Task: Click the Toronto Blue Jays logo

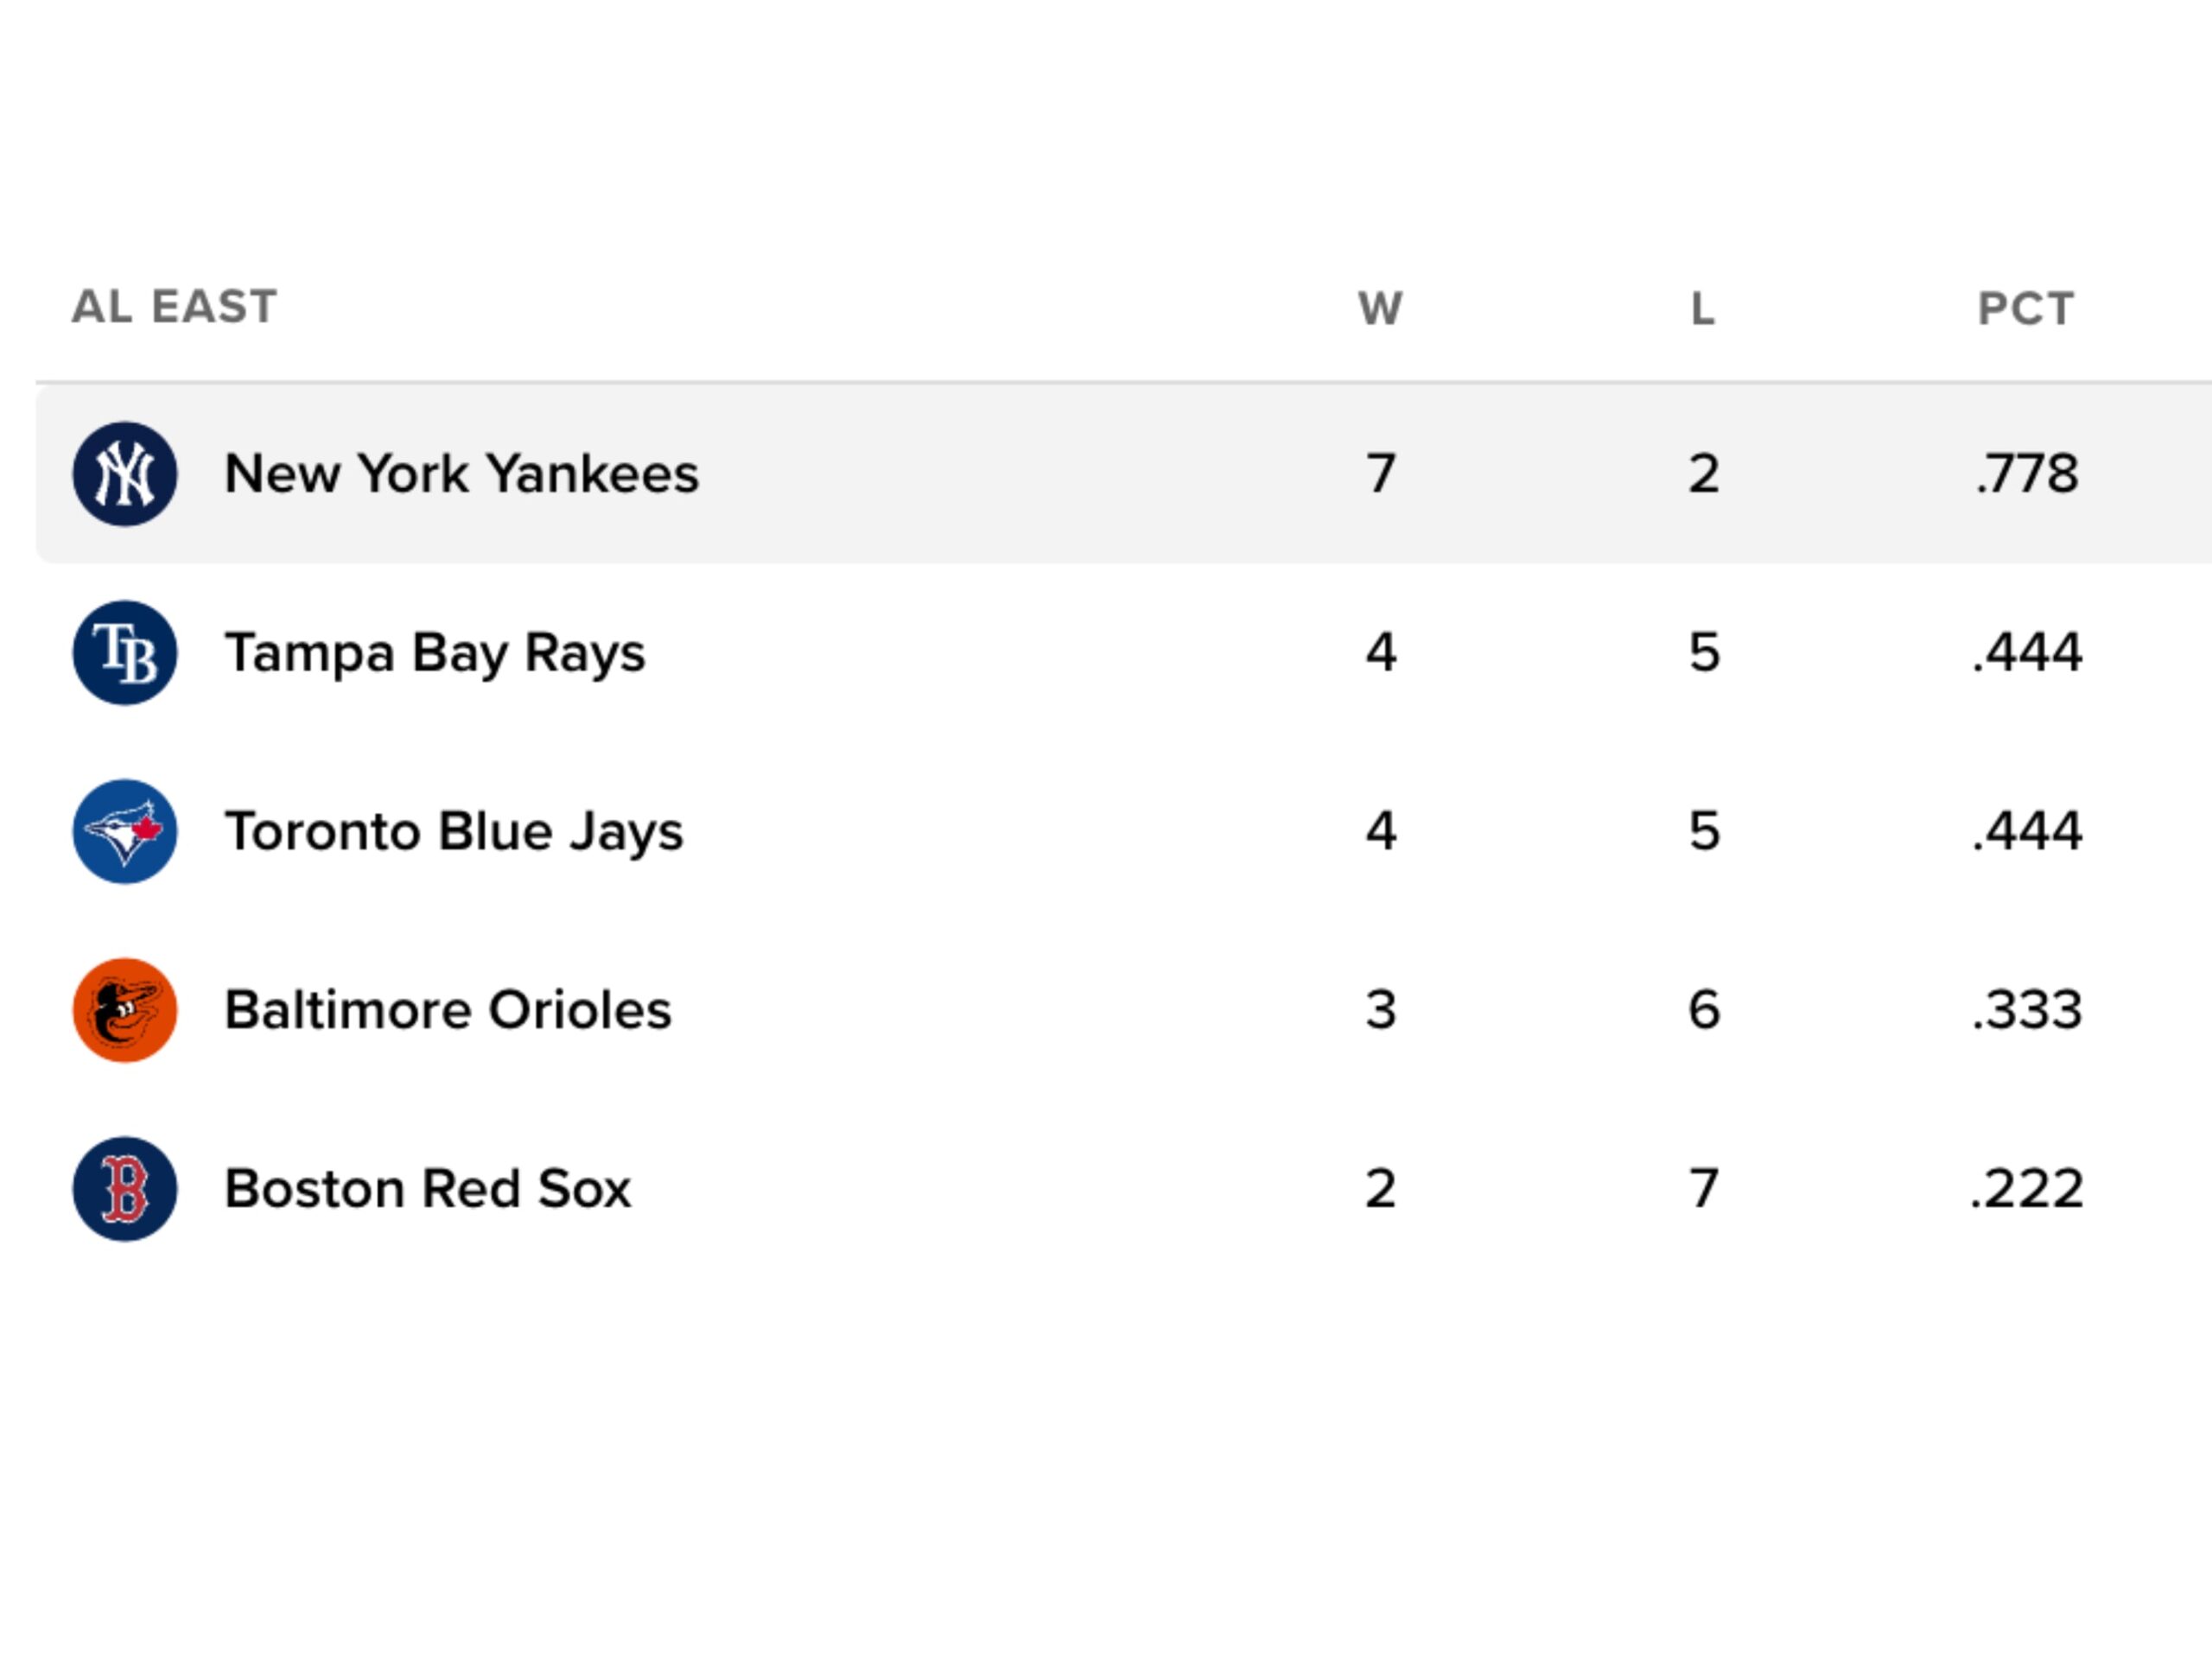Action: pos(125,831)
